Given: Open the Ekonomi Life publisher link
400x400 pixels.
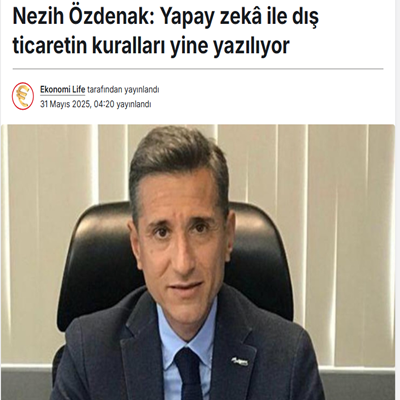Looking at the screenshot, I should pos(63,89).
